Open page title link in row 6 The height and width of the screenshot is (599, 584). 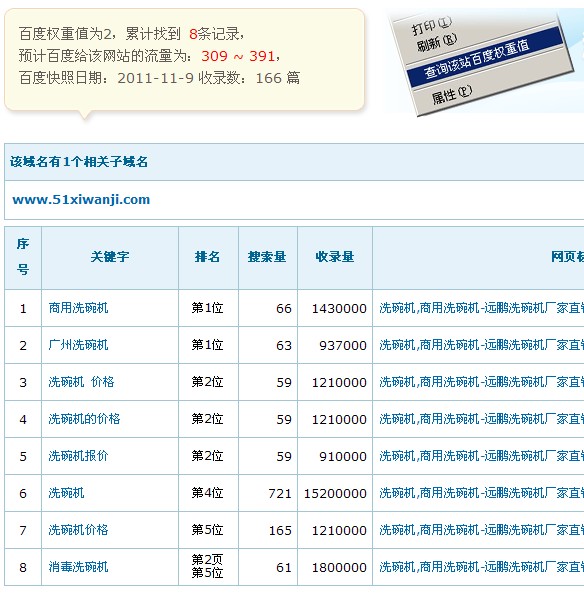481,493
